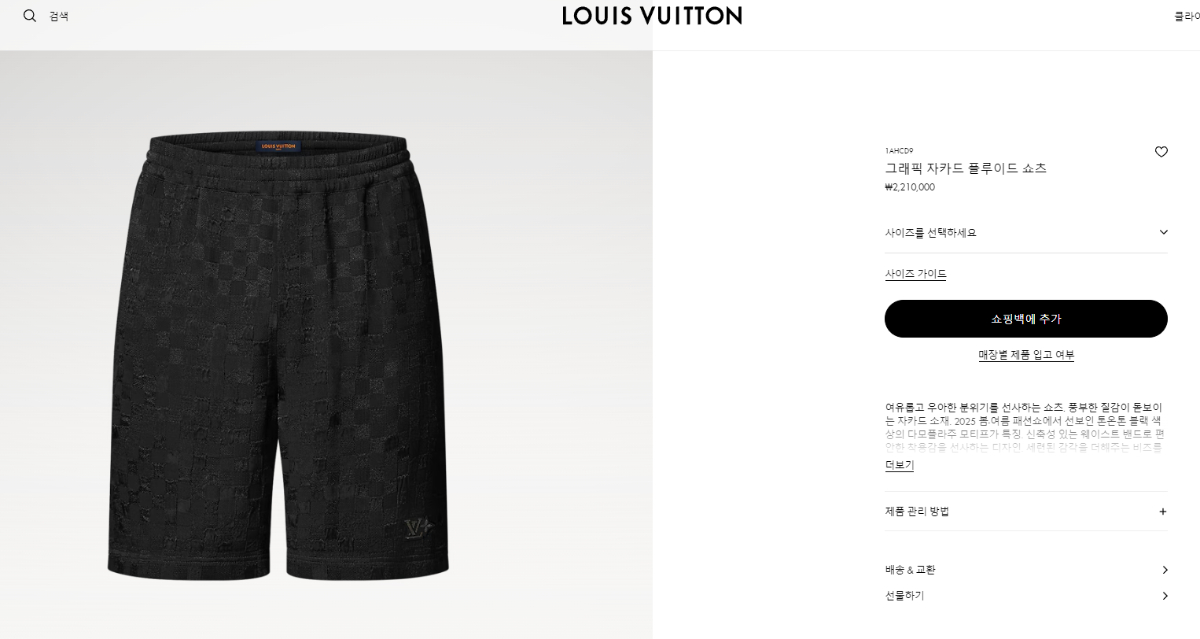Go home via Louis Vuitton logo
The width and height of the screenshot is (1200, 639).
[x=652, y=15]
